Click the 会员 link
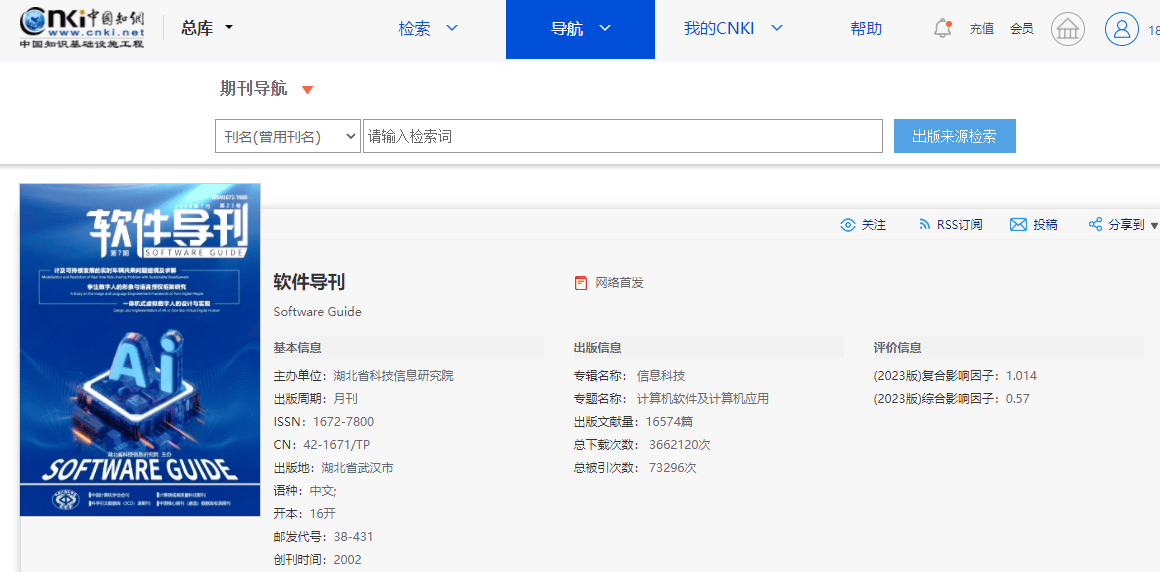 [x=1022, y=30]
